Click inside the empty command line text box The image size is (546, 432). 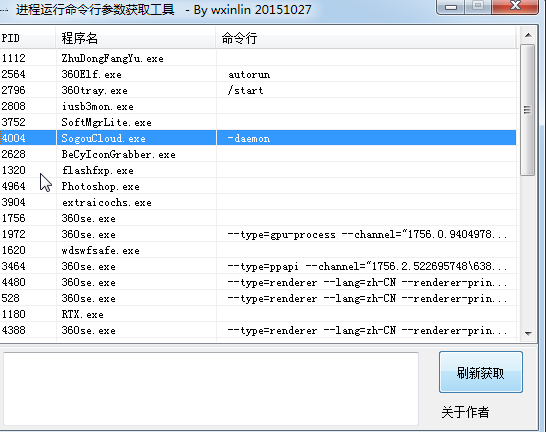pyautogui.click(x=211, y=388)
